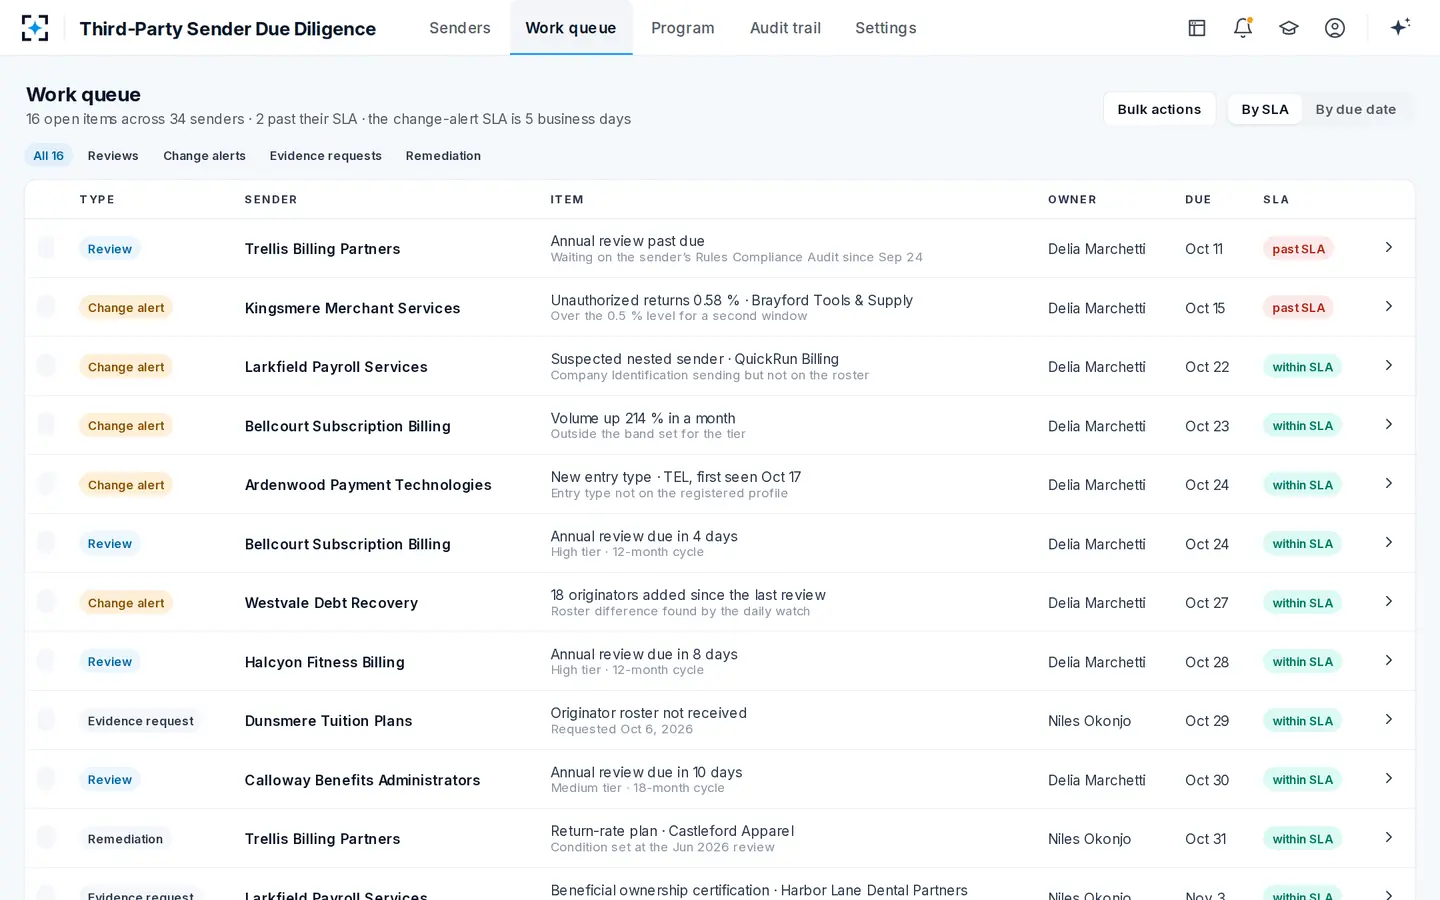
Task: Expand the Annual review past due row chevron
Action: (1389, 247)
